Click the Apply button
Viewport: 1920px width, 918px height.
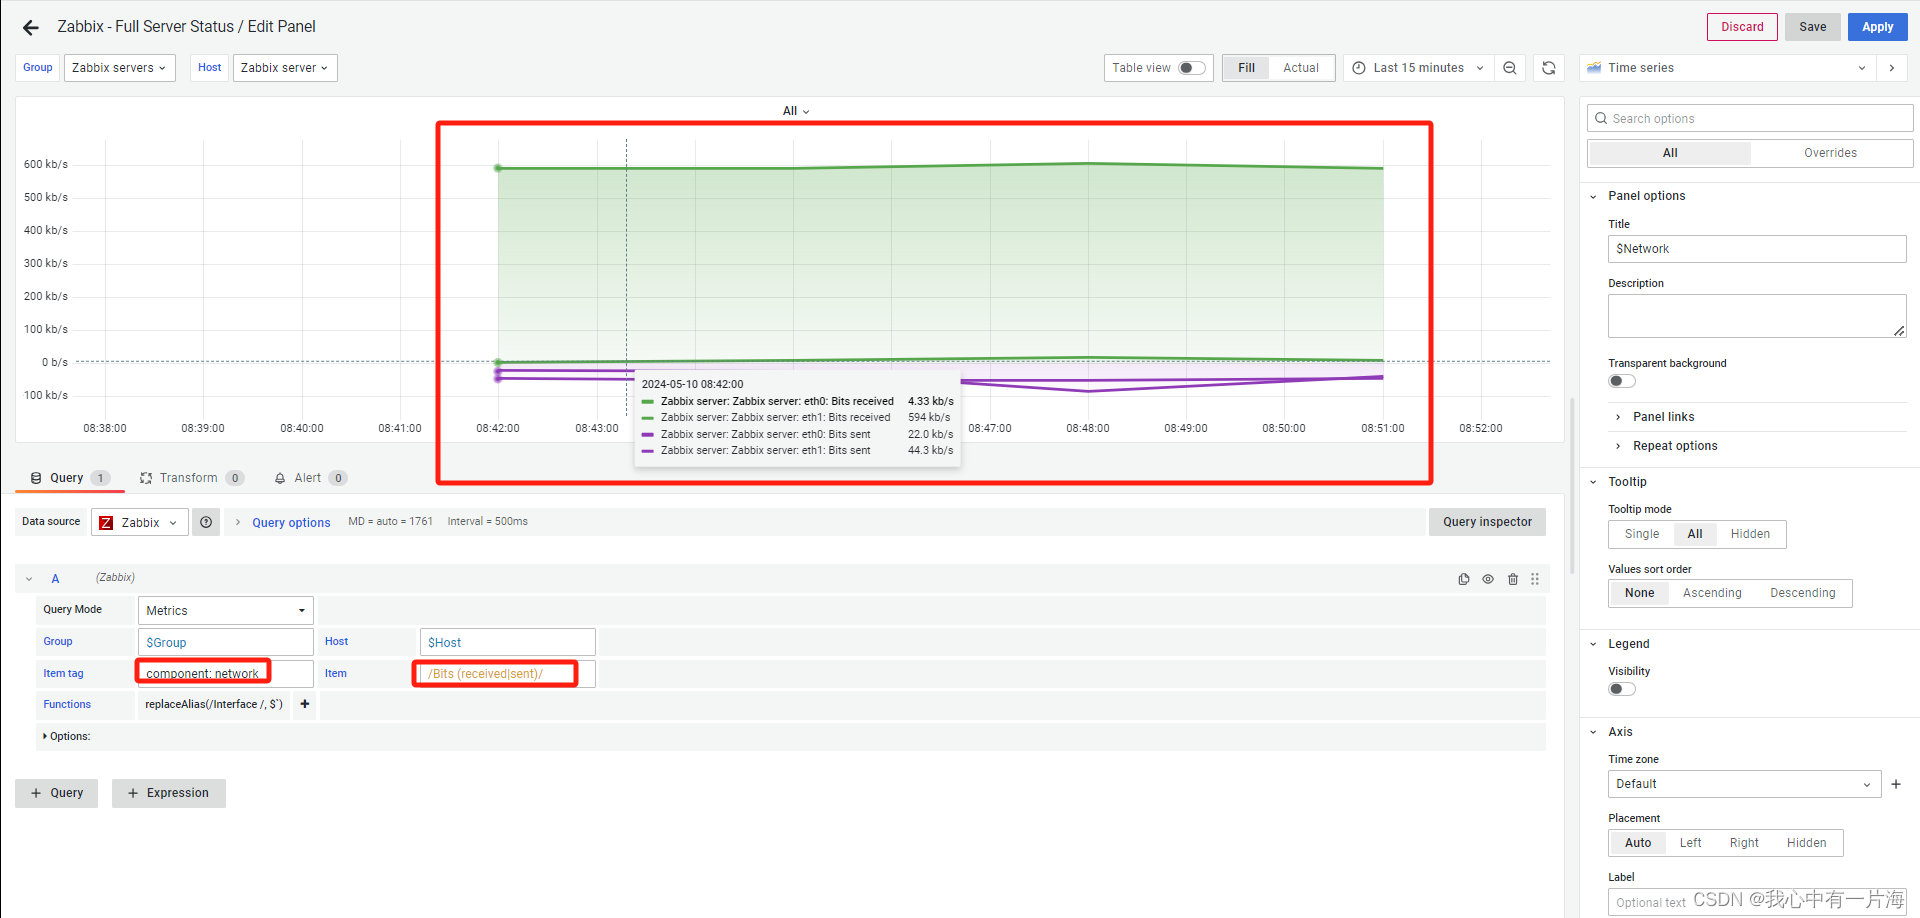(x=1877, y=27)
